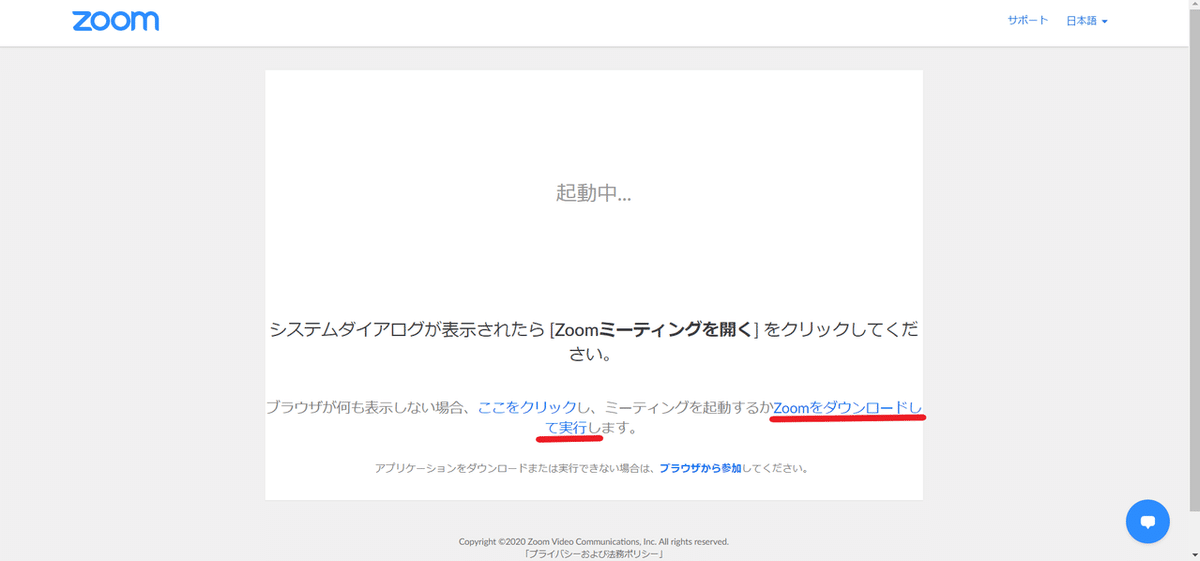
Task: Click Zoomをダウンロードして実行 download link
Action: (848, 407)
